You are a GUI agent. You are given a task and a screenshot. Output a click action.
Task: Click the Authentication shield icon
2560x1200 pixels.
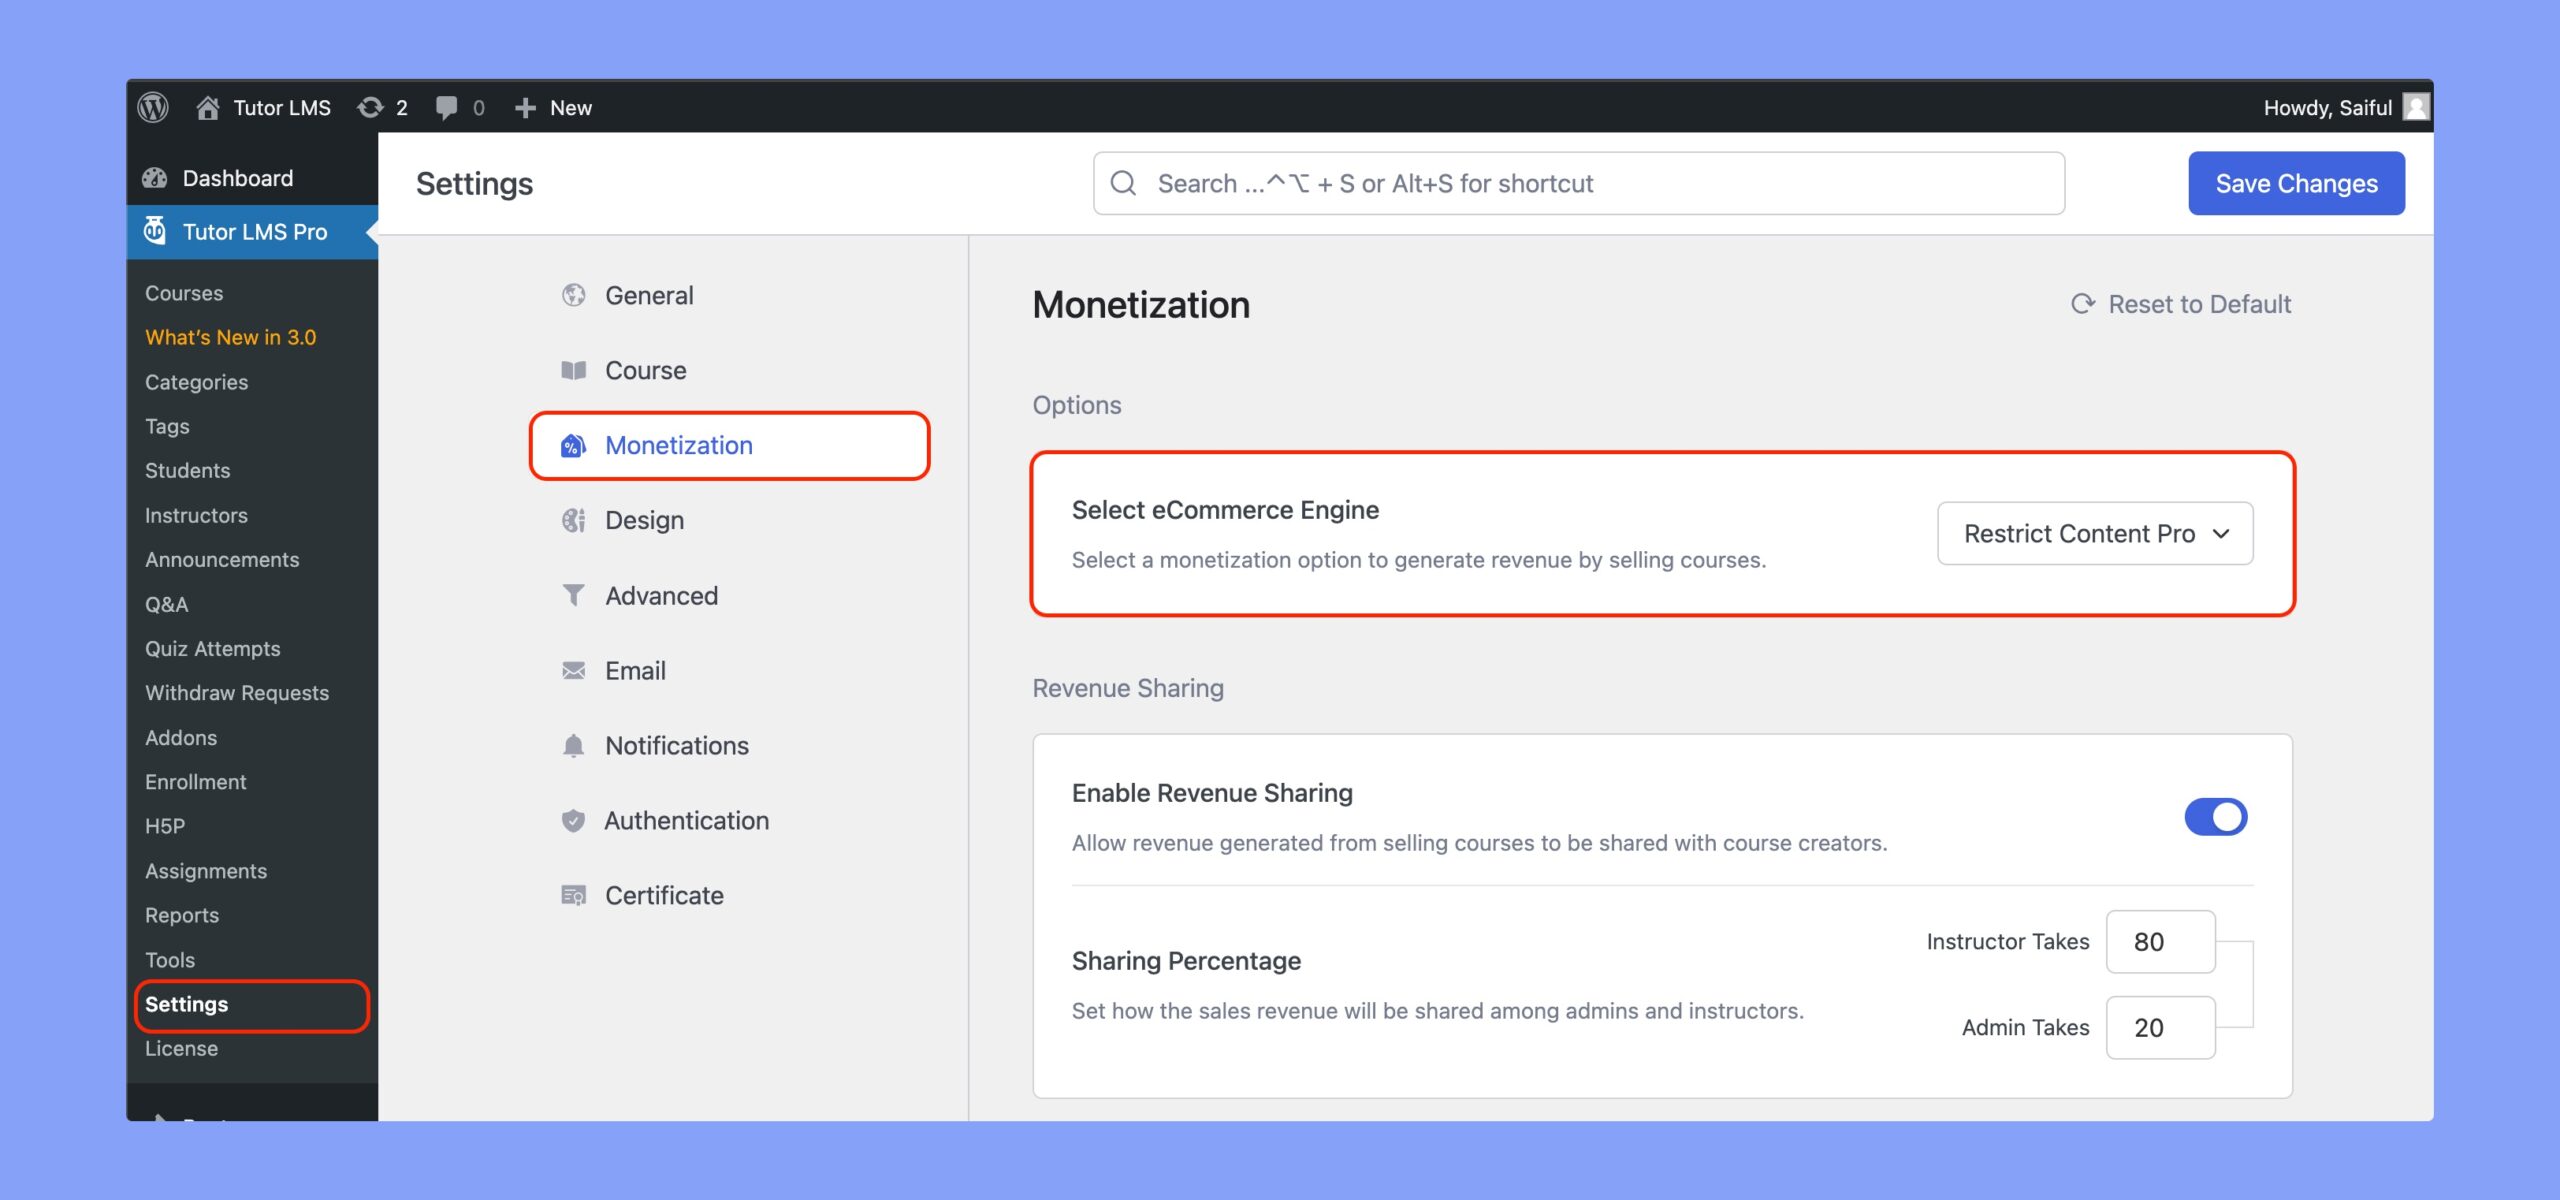tap(570, 821)
